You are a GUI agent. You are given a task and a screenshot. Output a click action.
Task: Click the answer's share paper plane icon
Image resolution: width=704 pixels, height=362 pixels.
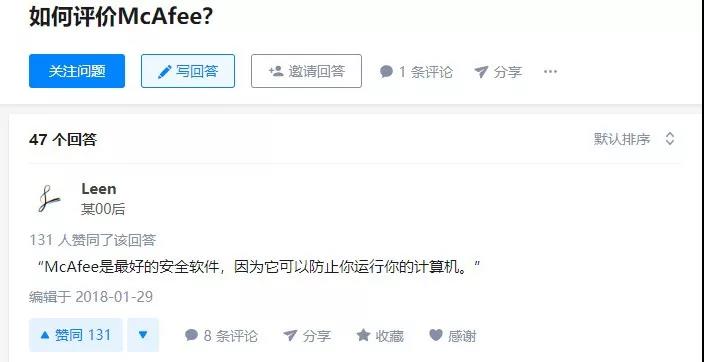click(290, 335)
